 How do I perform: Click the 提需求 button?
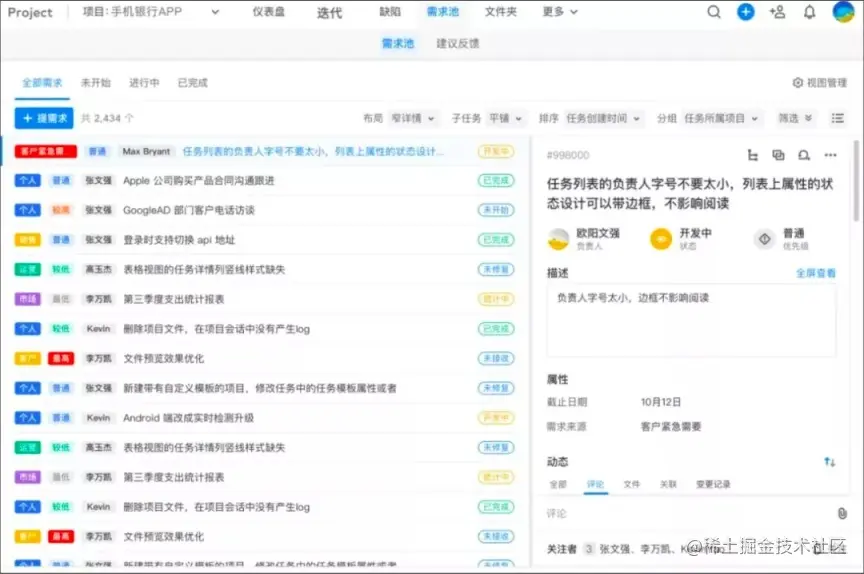click(x=44, y=118)
